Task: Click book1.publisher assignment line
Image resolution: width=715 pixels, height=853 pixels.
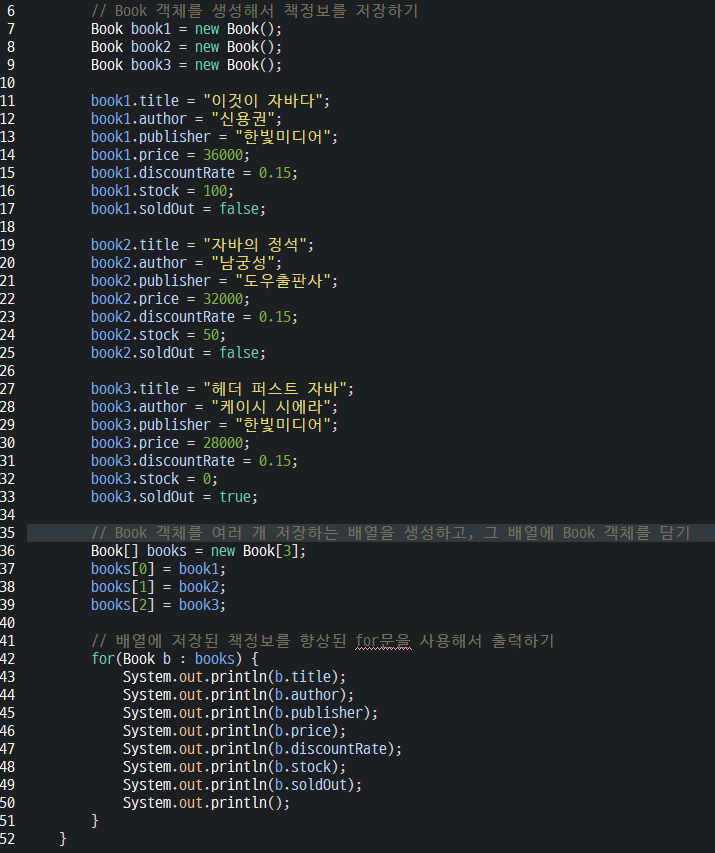Action: [x=214, y=137]
